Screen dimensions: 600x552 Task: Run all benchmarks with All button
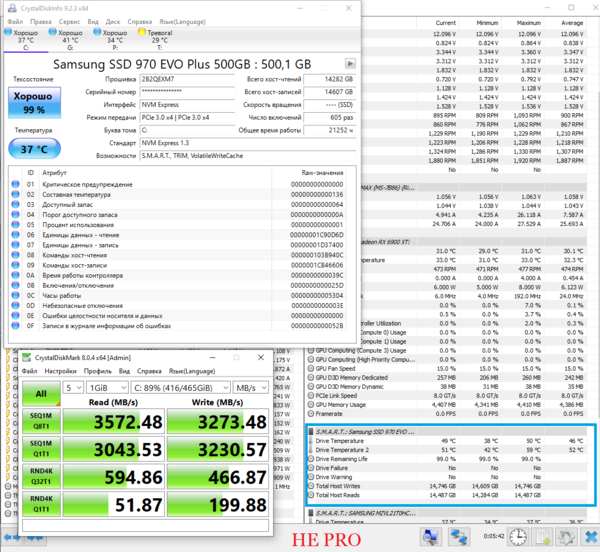coord(41,394)
